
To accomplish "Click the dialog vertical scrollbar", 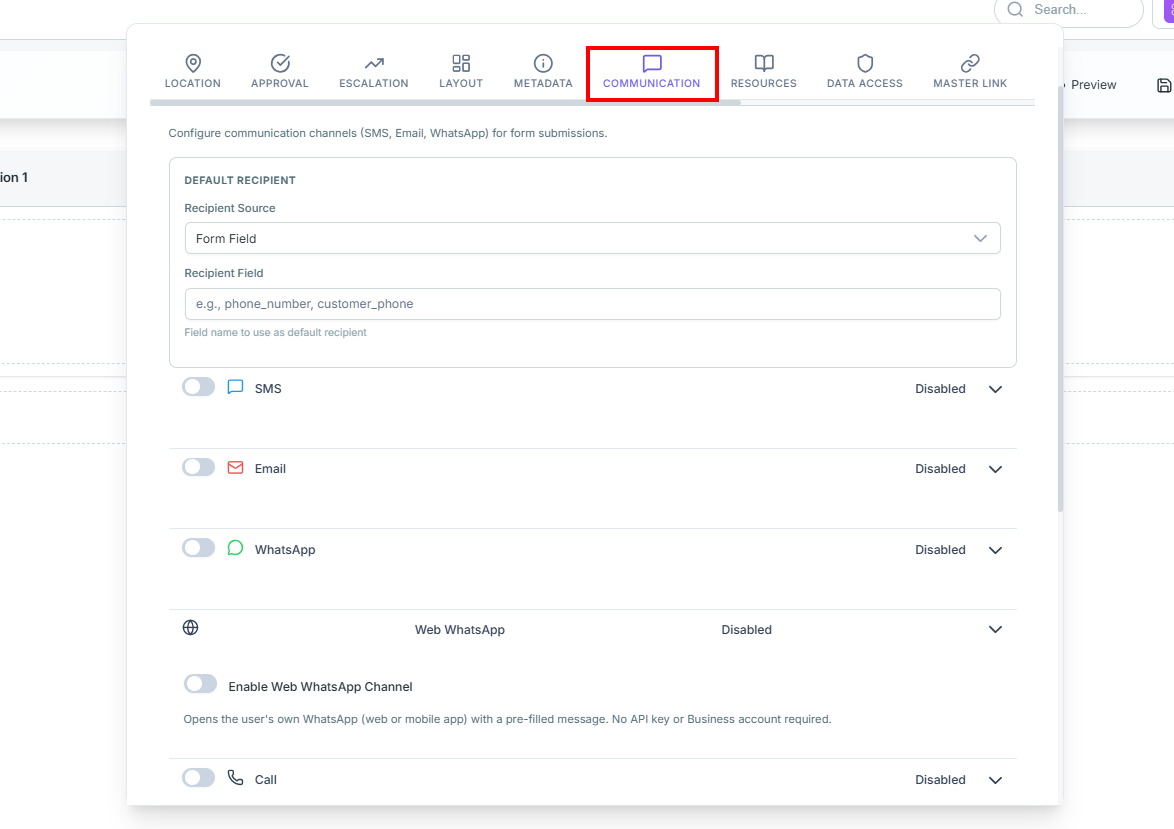I will point(1060,298).
